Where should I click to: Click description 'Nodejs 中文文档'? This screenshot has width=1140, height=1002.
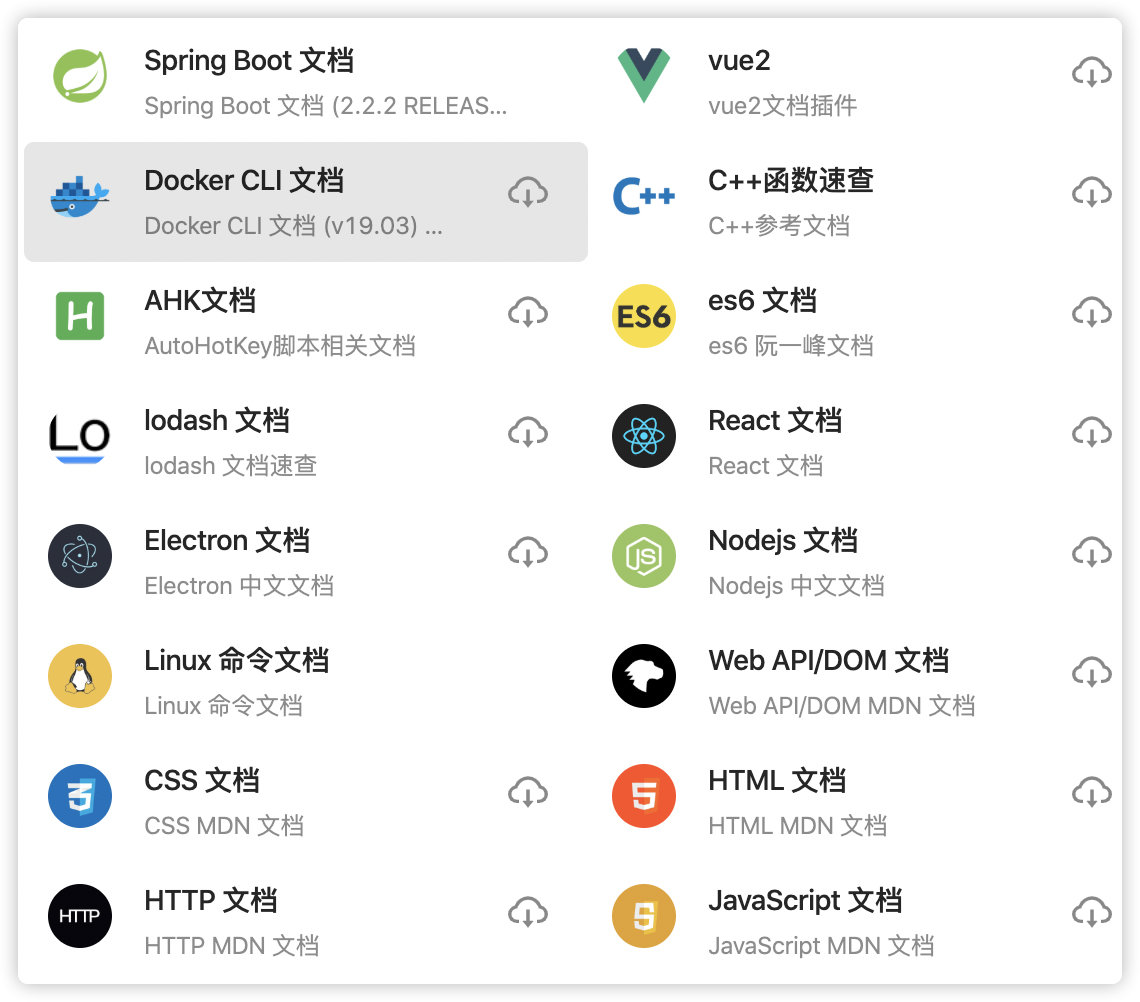coord(796,585)
